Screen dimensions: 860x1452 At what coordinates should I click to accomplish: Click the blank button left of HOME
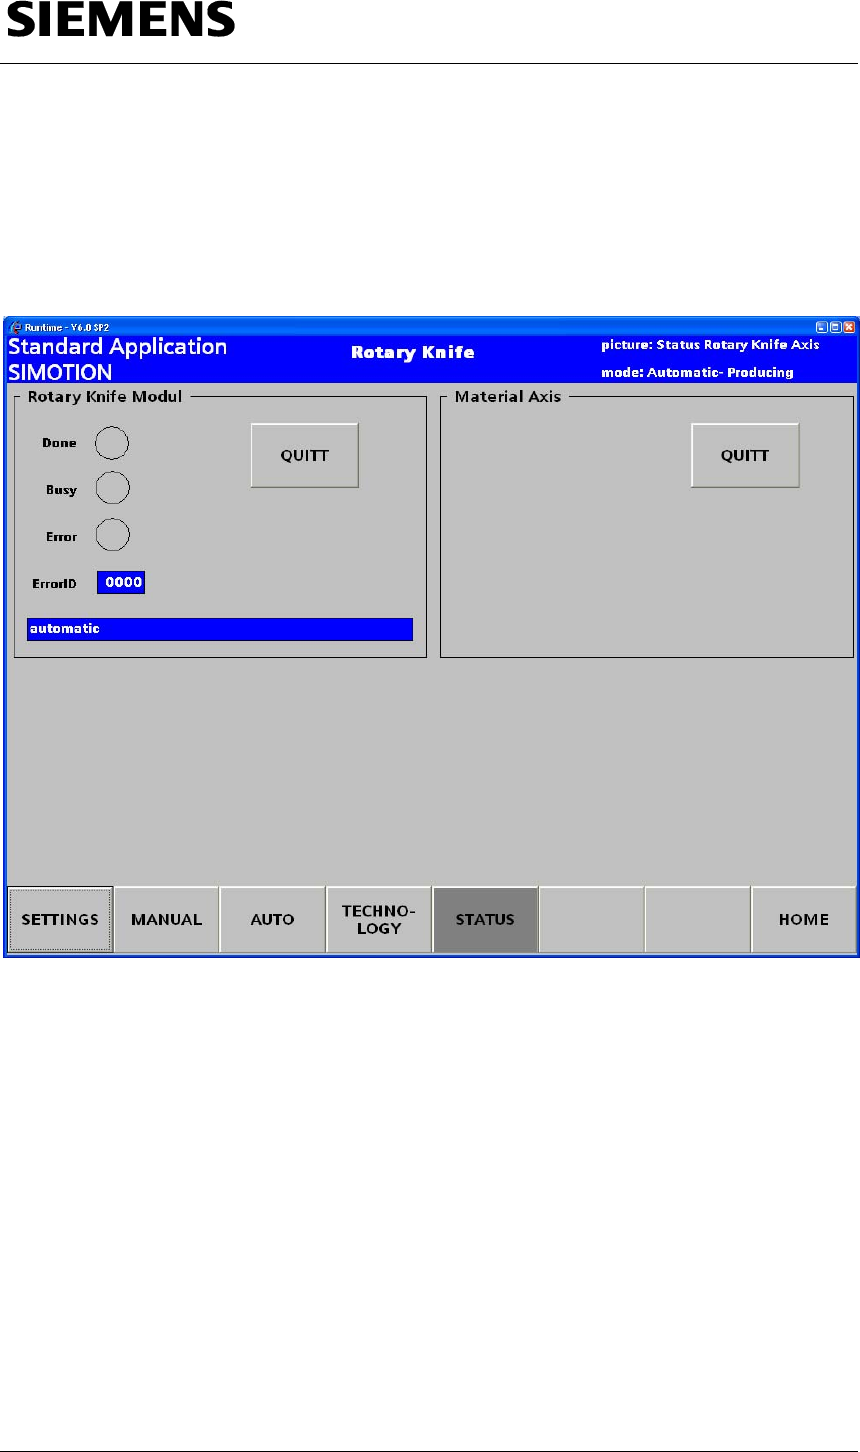click(x=698, y=919)
